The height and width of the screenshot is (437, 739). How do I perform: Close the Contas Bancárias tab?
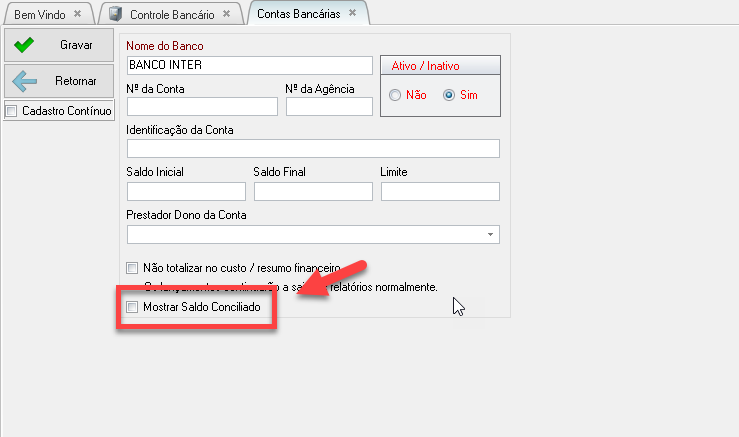tap(351, 14)
